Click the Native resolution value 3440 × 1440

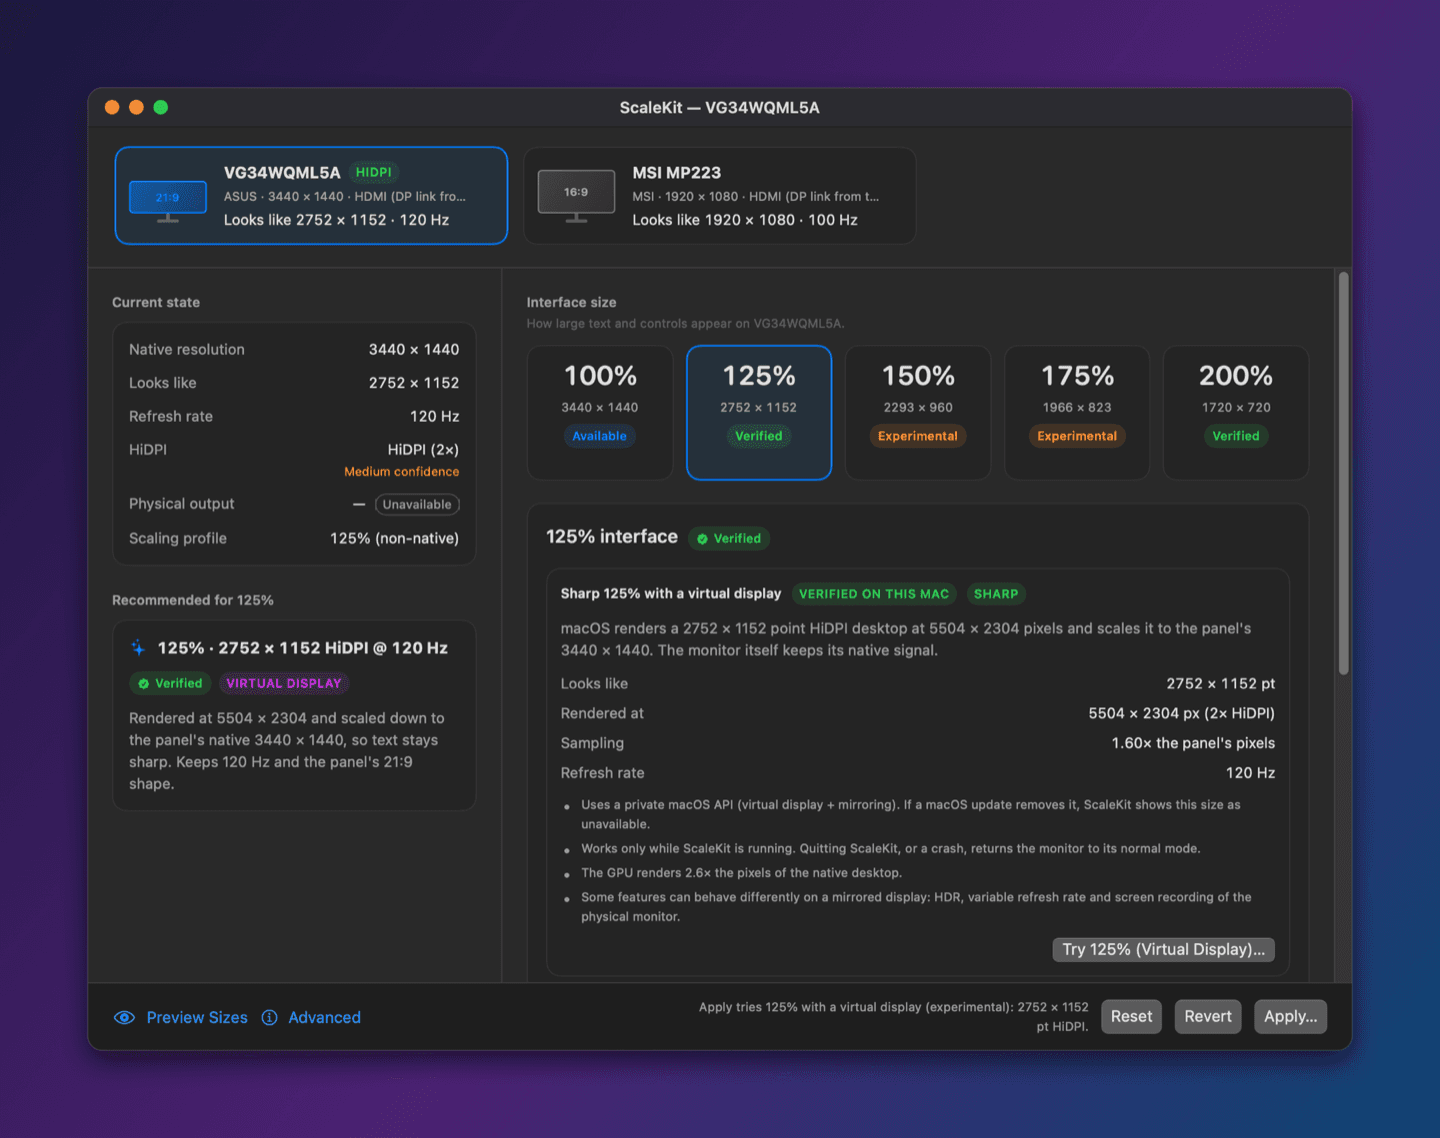[x=414, y=350]
